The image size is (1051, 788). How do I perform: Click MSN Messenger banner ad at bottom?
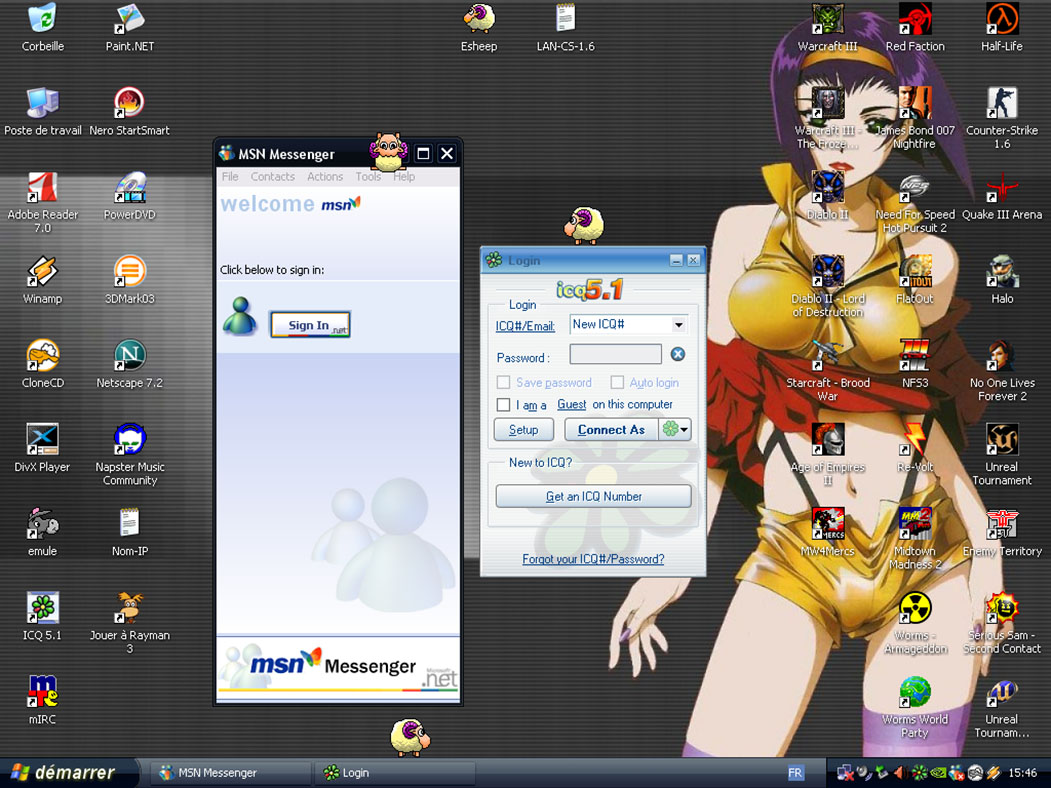(338, 667)
